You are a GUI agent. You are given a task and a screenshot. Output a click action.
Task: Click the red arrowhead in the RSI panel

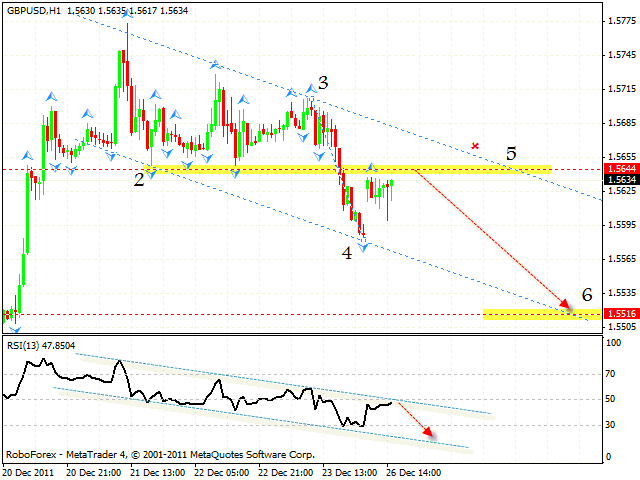point(430,434)
